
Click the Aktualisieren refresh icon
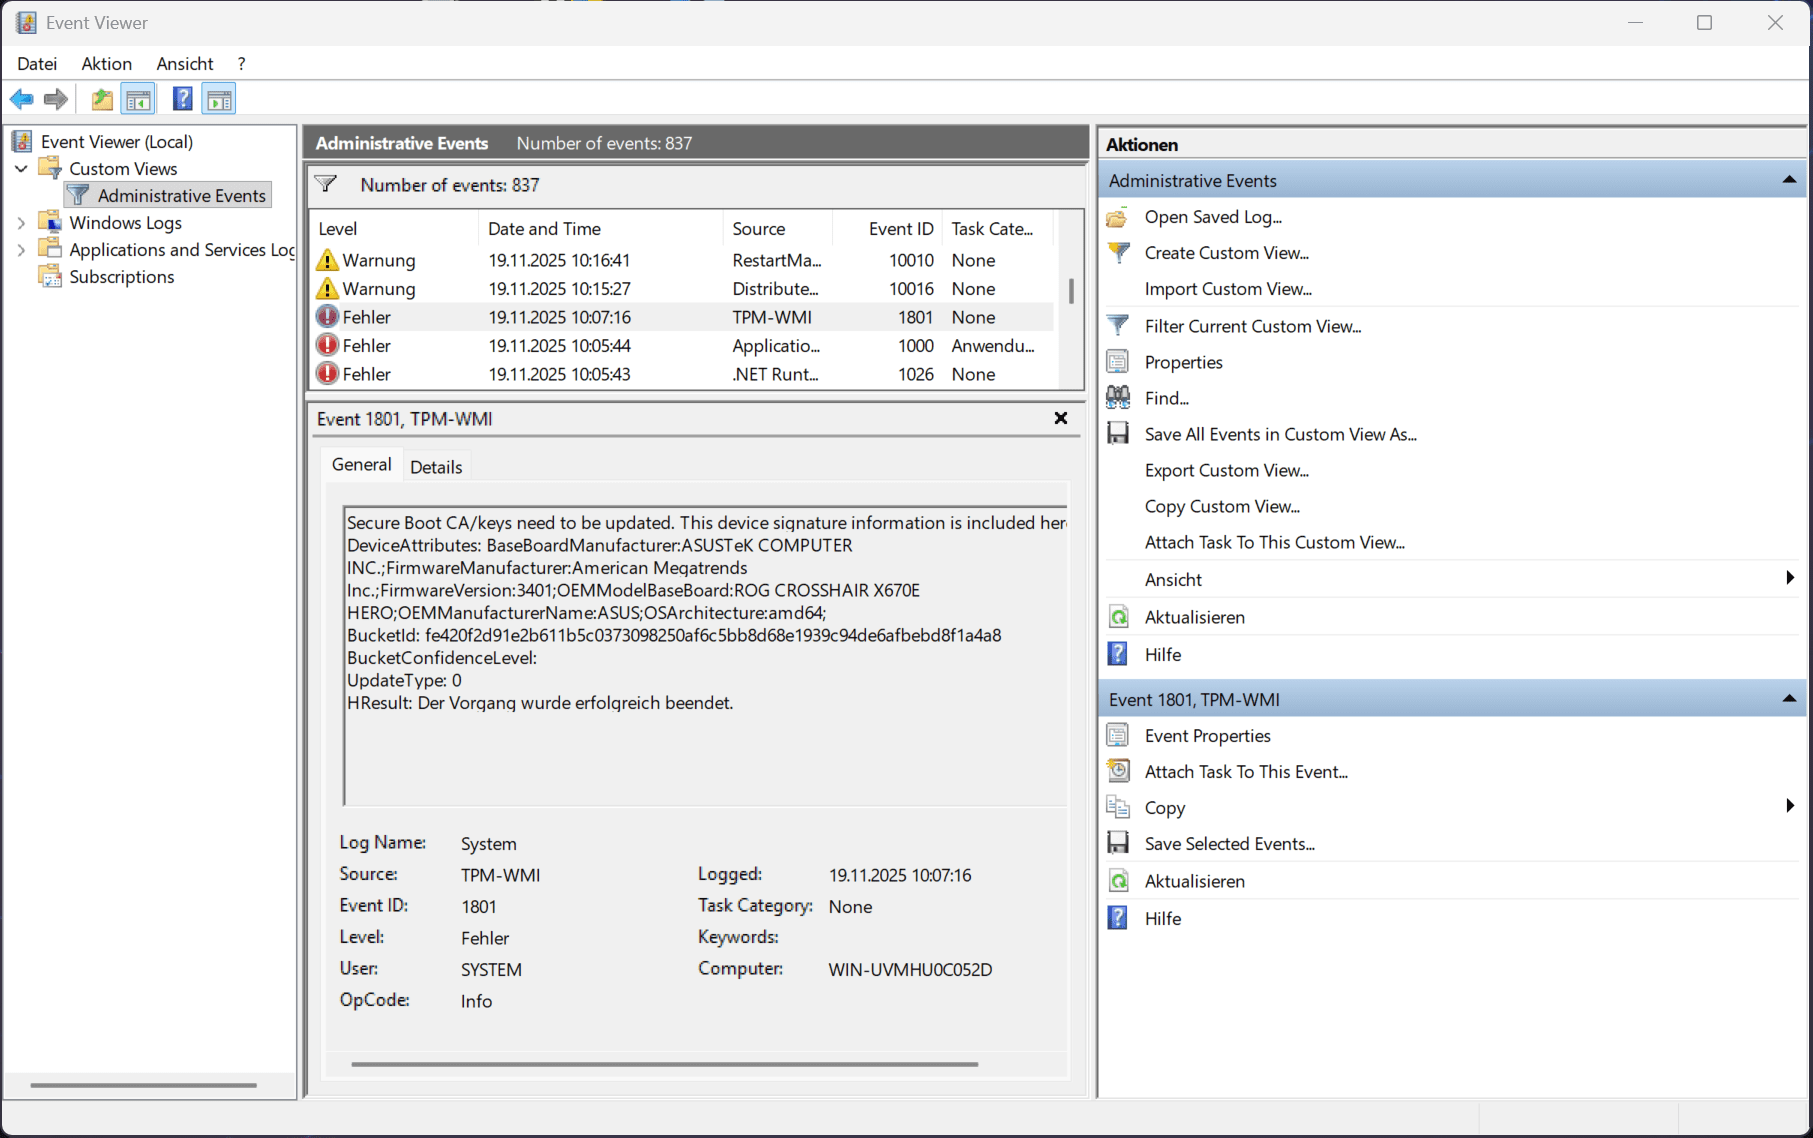tap(1117, 616)
